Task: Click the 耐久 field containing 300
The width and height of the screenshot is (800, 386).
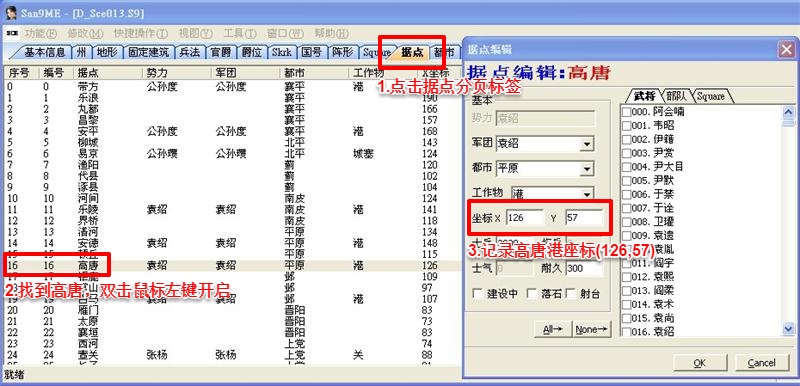Action: pos(584,268)
